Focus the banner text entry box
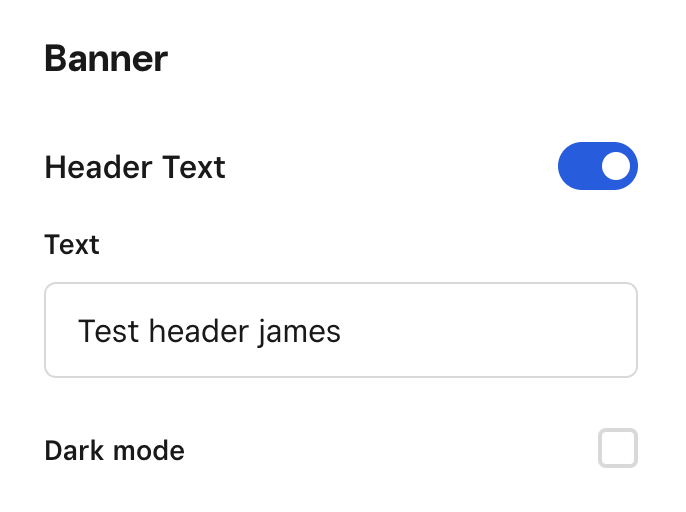Screen dimensions: 686x512 (x=341, y=330)
